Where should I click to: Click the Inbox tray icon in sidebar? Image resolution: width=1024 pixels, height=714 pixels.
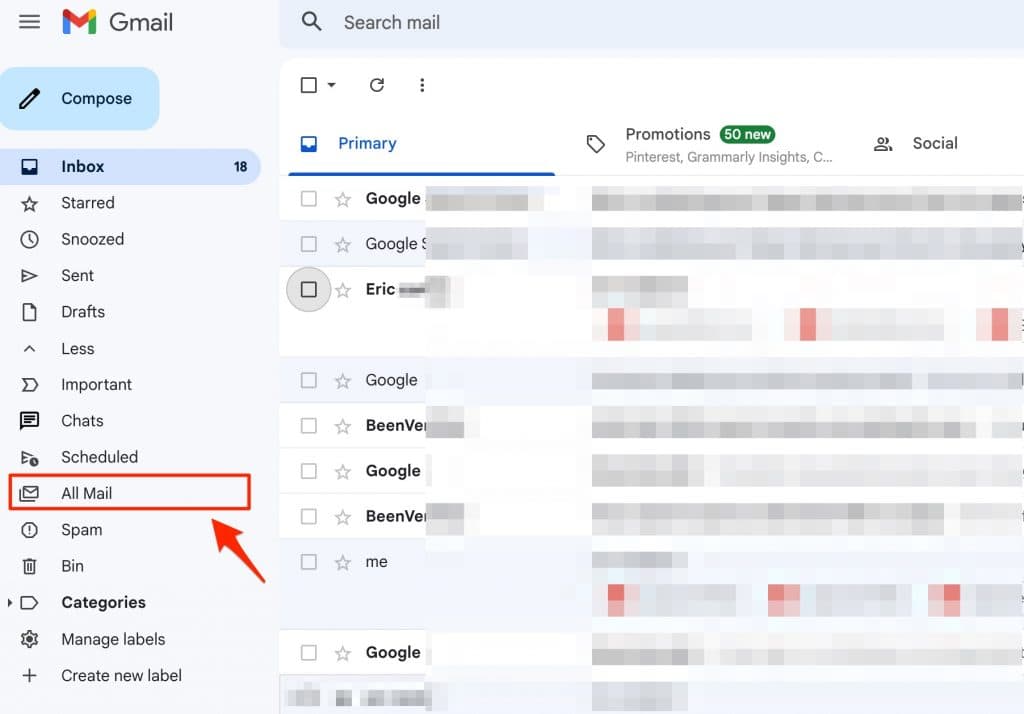coord(29,167)
